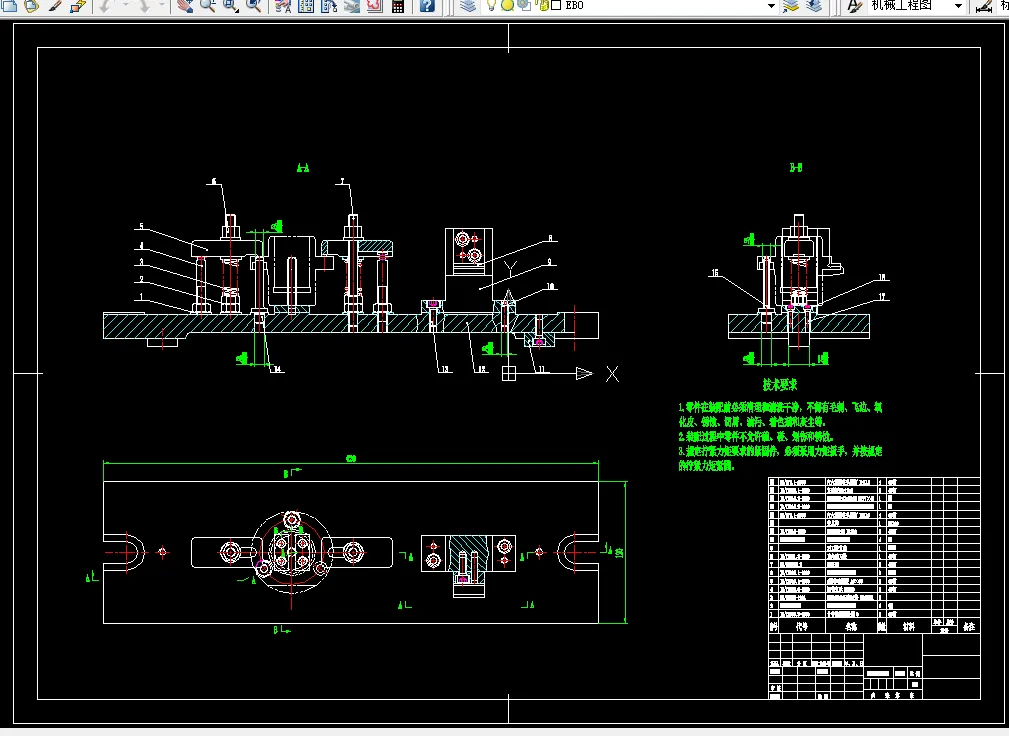Restore the previous layer state

(x=814, y=6)
